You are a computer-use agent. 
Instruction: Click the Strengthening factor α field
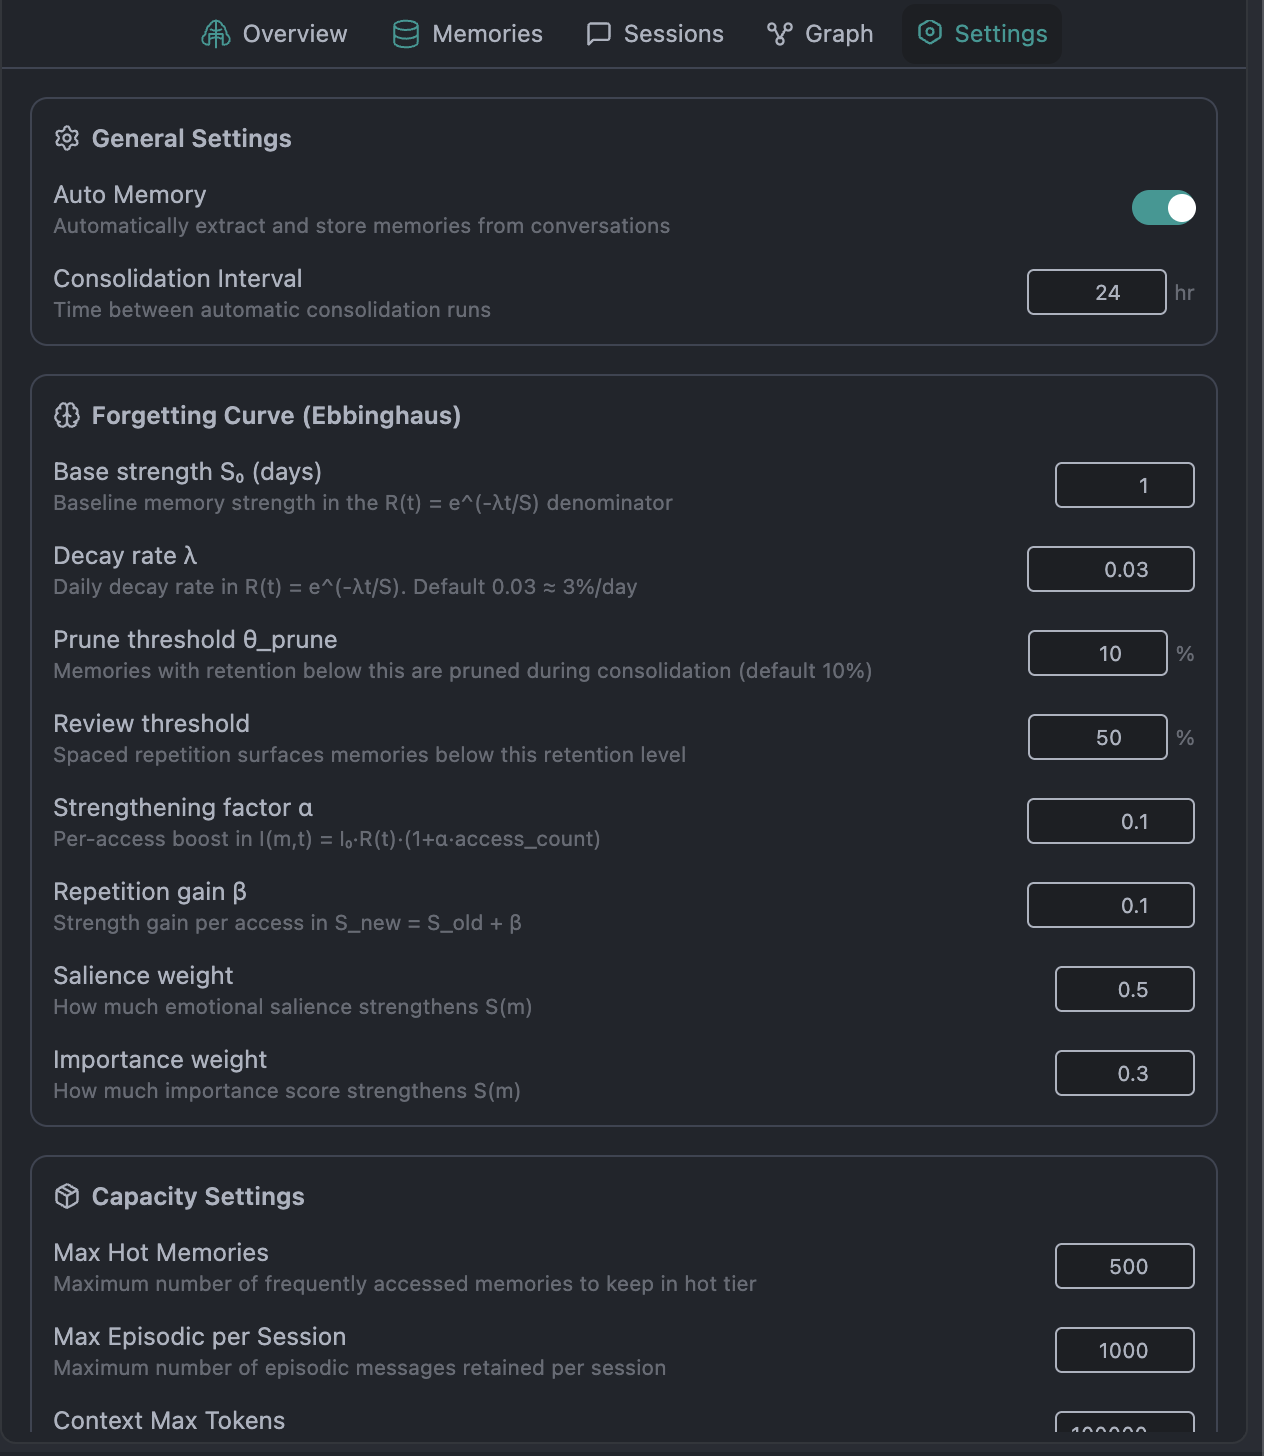coord(1111,821)
